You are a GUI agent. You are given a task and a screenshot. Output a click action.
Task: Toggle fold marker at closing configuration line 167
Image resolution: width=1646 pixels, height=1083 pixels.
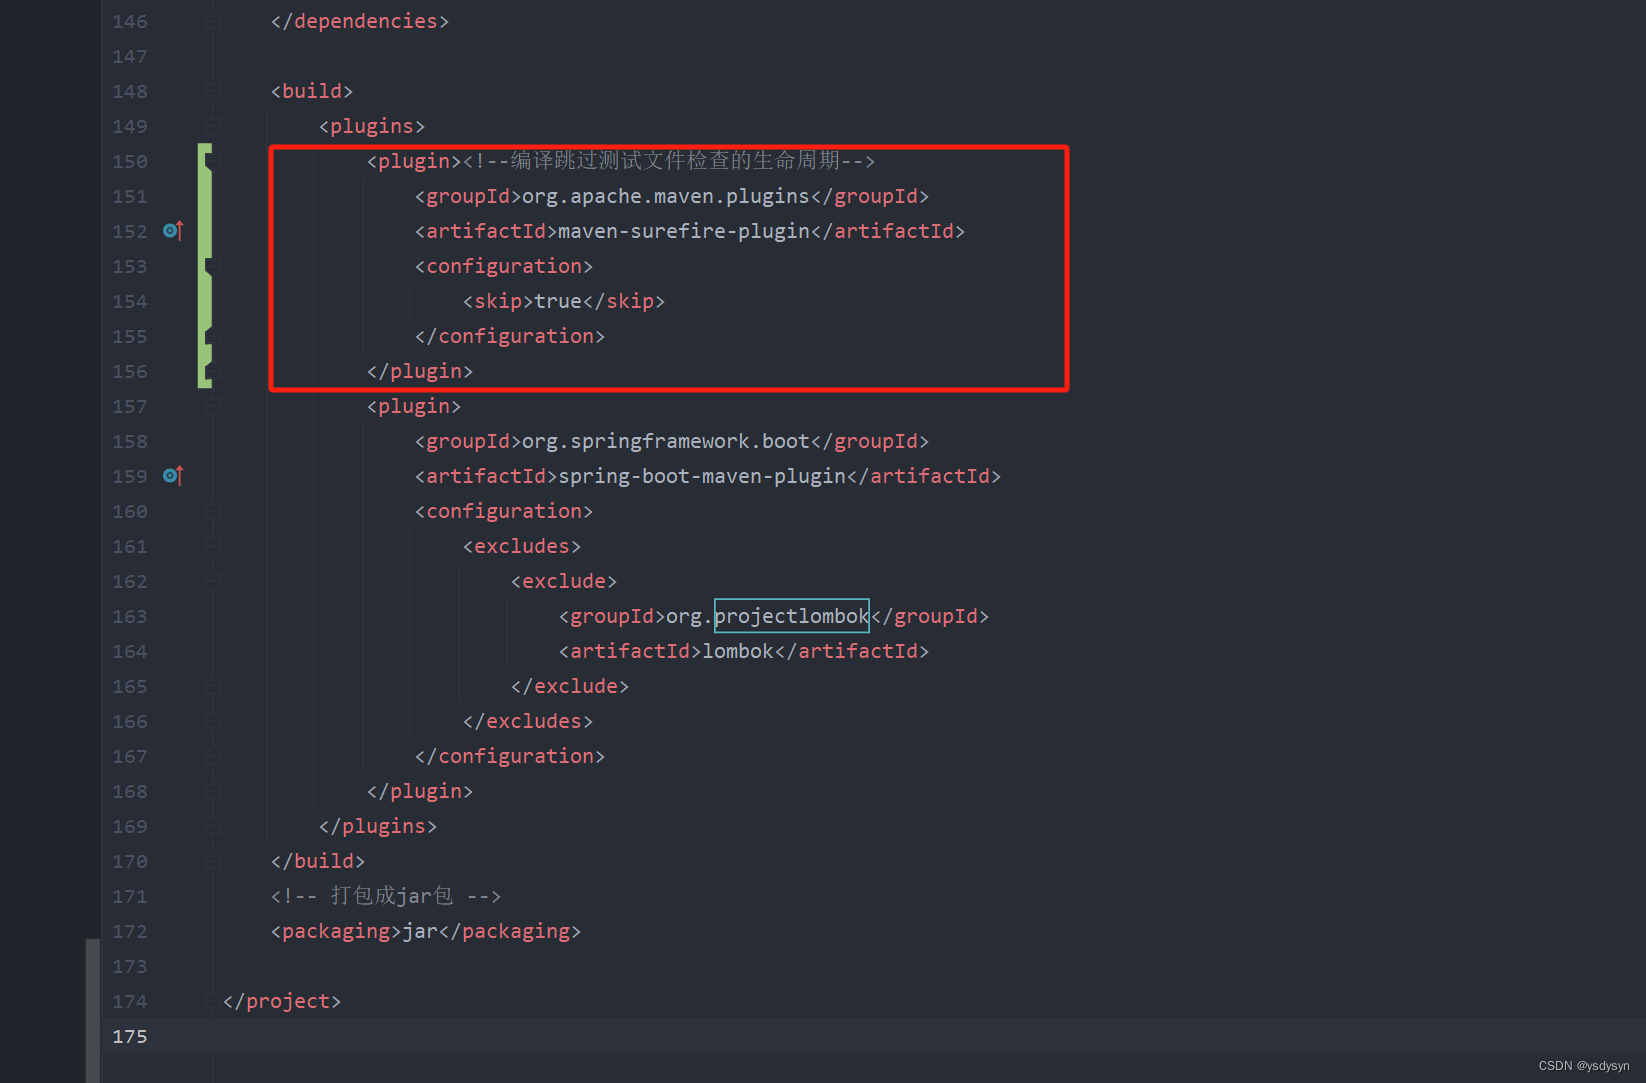pyautogui.click(x=213, y=756)
